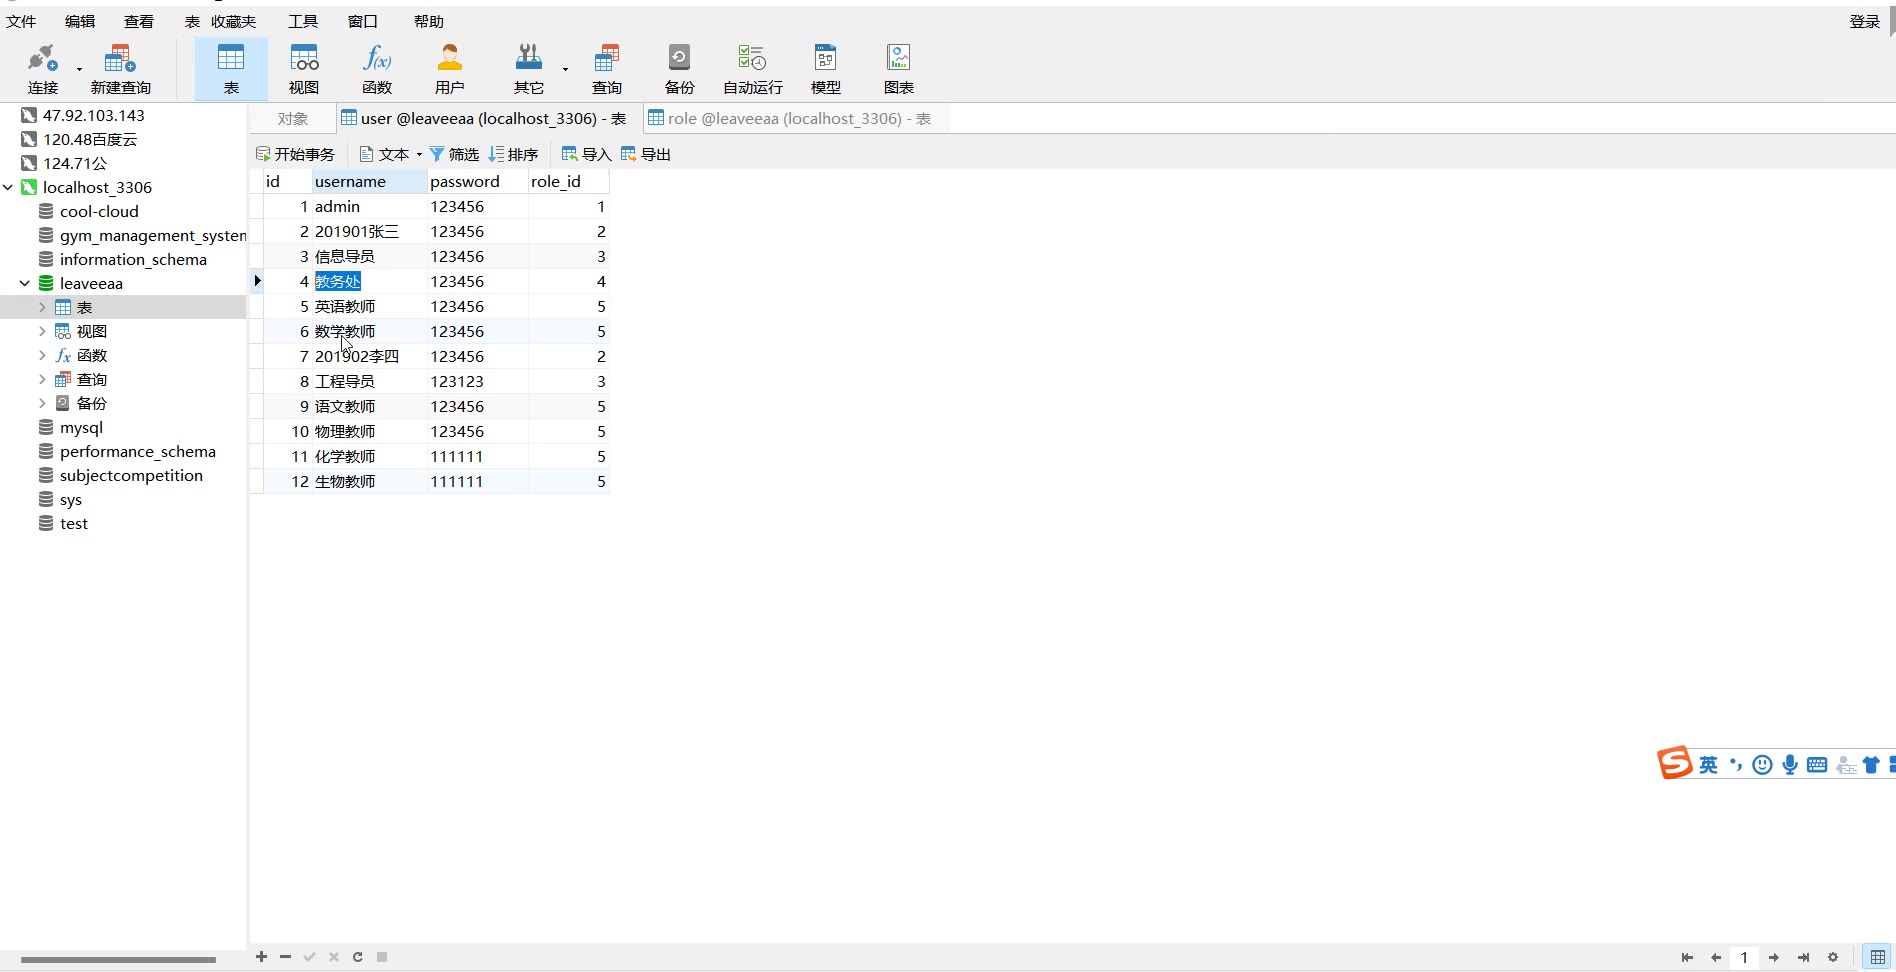Open the 文本 (Text) dropdown
The height and width of the screenshot is (972, 1896).
coord(390,154)
